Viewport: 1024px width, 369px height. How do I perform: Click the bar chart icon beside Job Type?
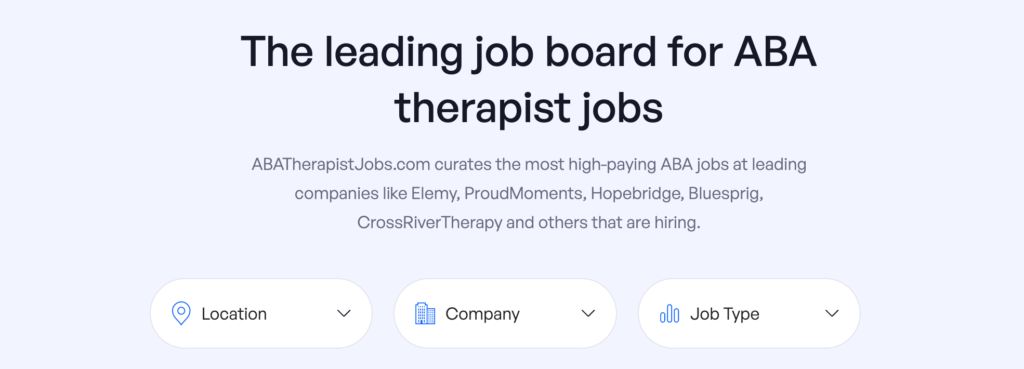click(x=669, y=314)
